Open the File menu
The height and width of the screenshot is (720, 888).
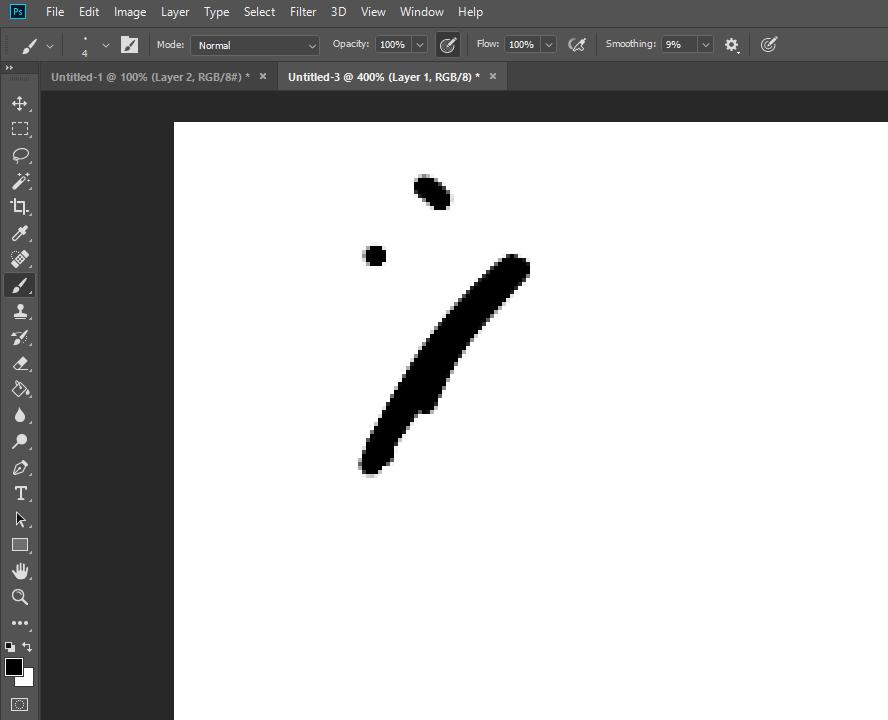[55, 12]
